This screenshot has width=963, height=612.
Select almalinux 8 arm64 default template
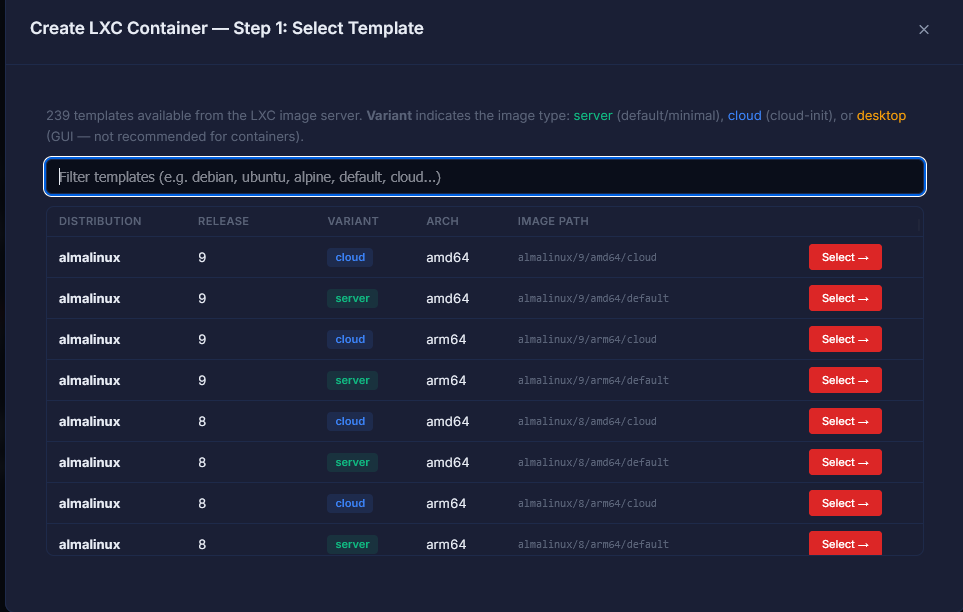(844, 543)
